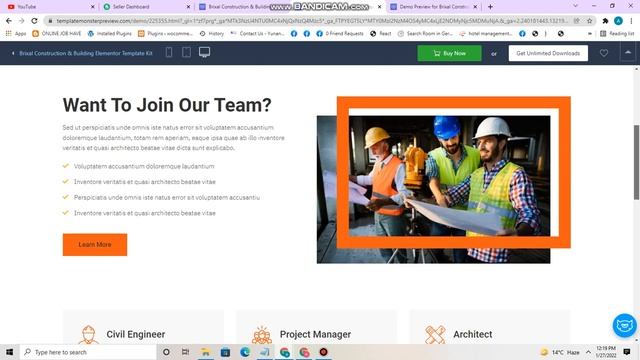Open the hotel management bookmark
Image resolution: width=640 pixels, height=360 pixels.
(x=486, y=33)
